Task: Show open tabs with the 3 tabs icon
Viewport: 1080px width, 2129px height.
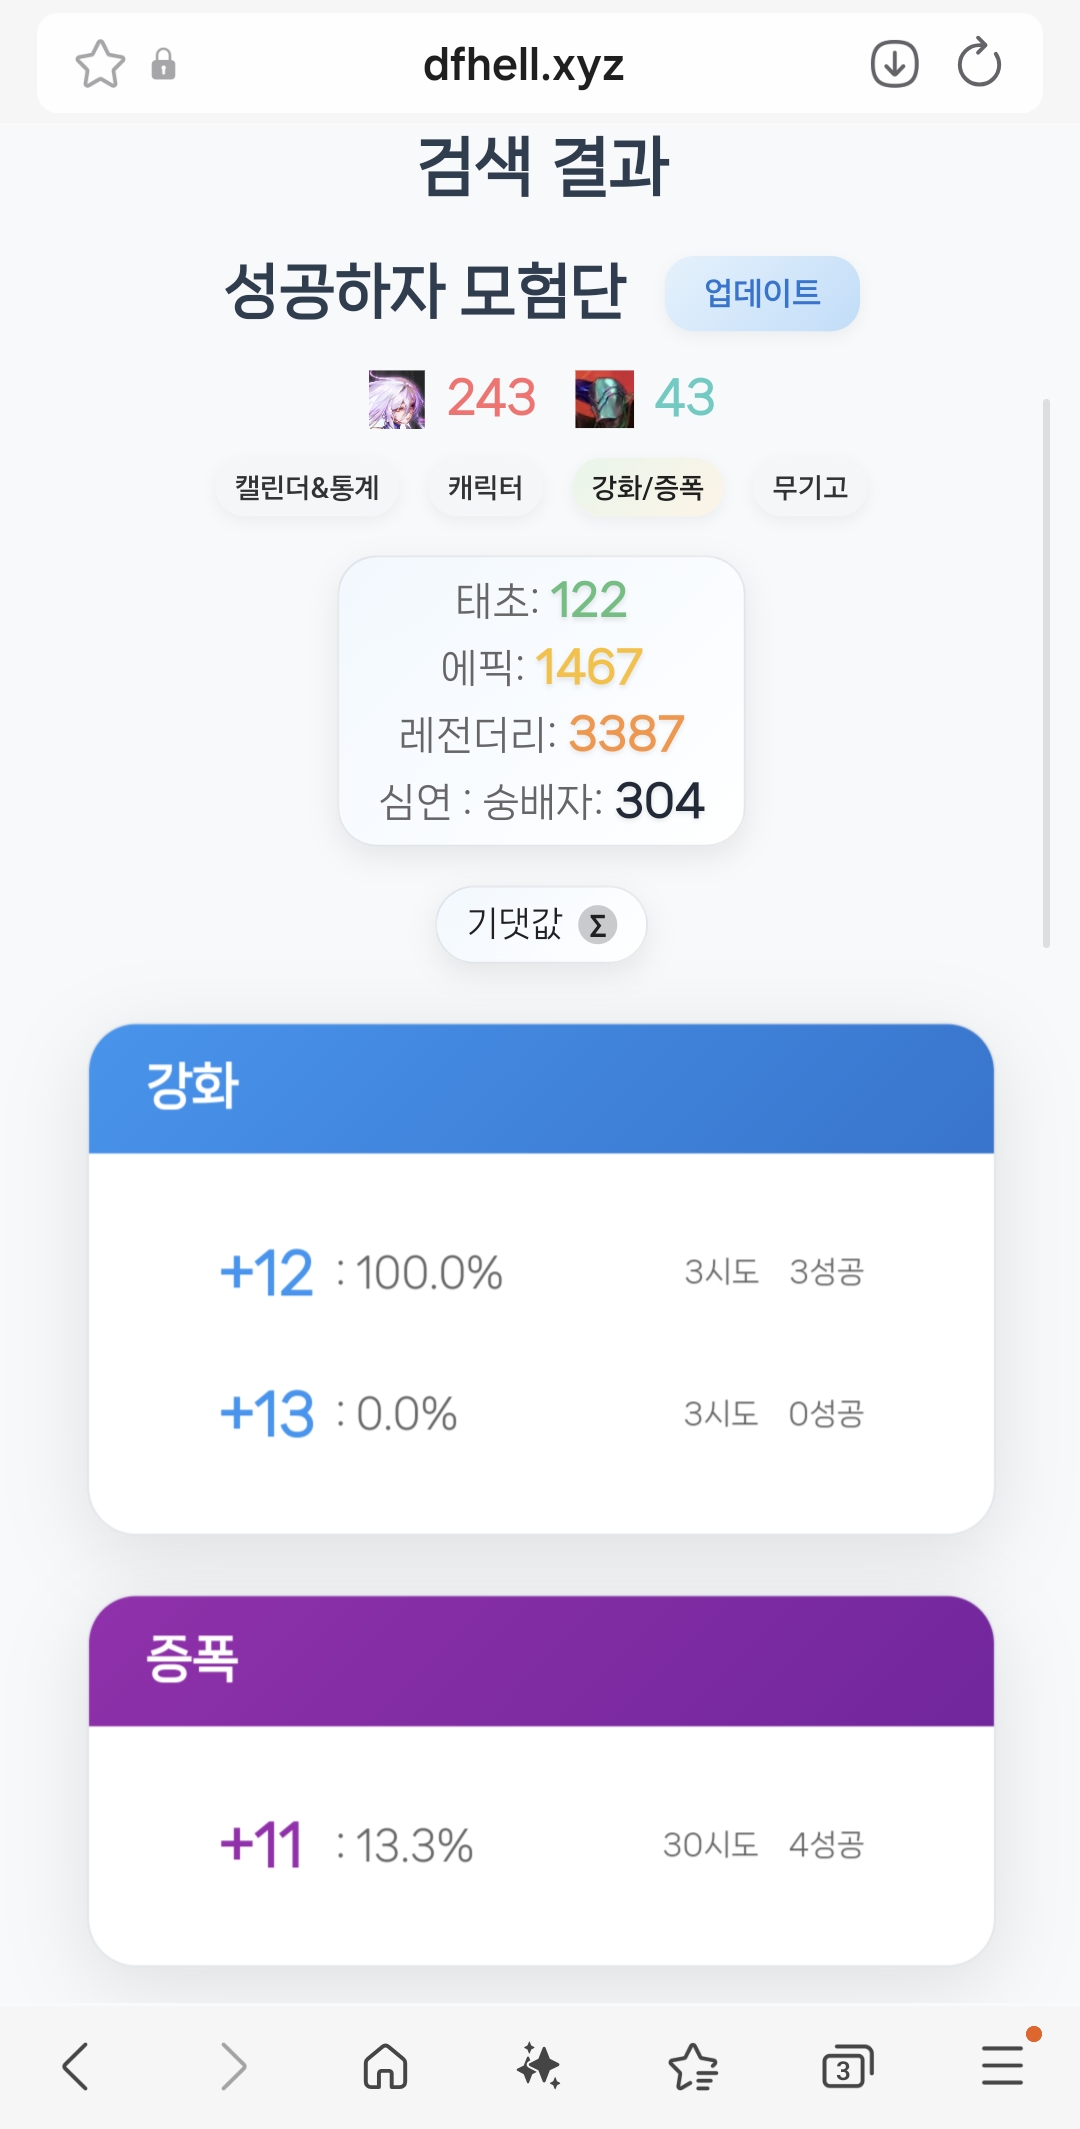Action: (x=847, y=2067)
